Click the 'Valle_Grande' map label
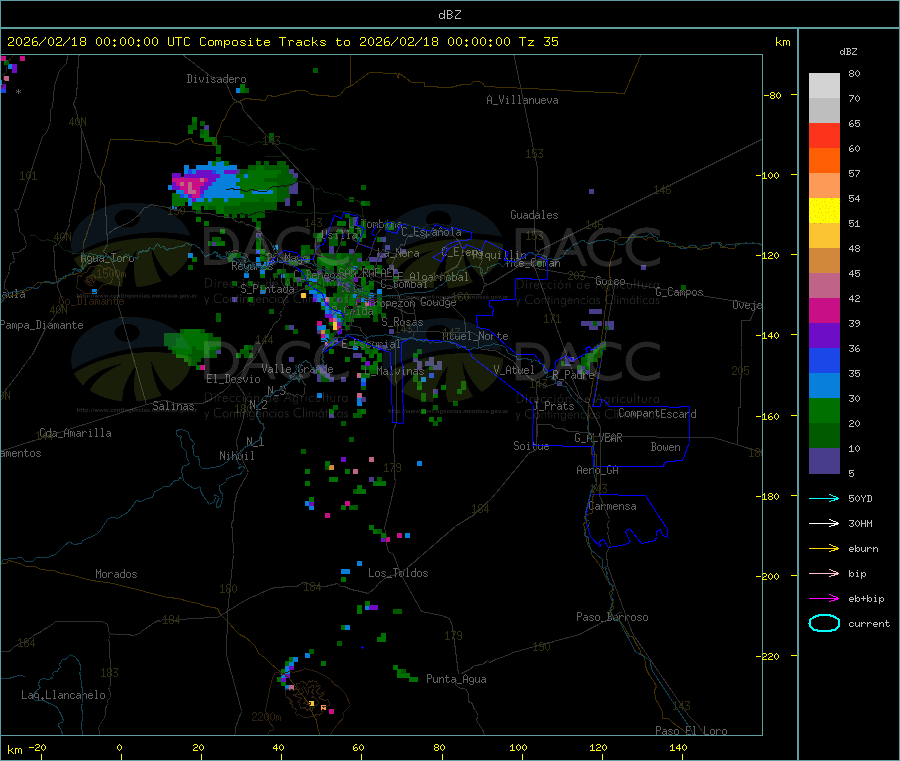The image size is (900, 761). [x=297, y=369]
